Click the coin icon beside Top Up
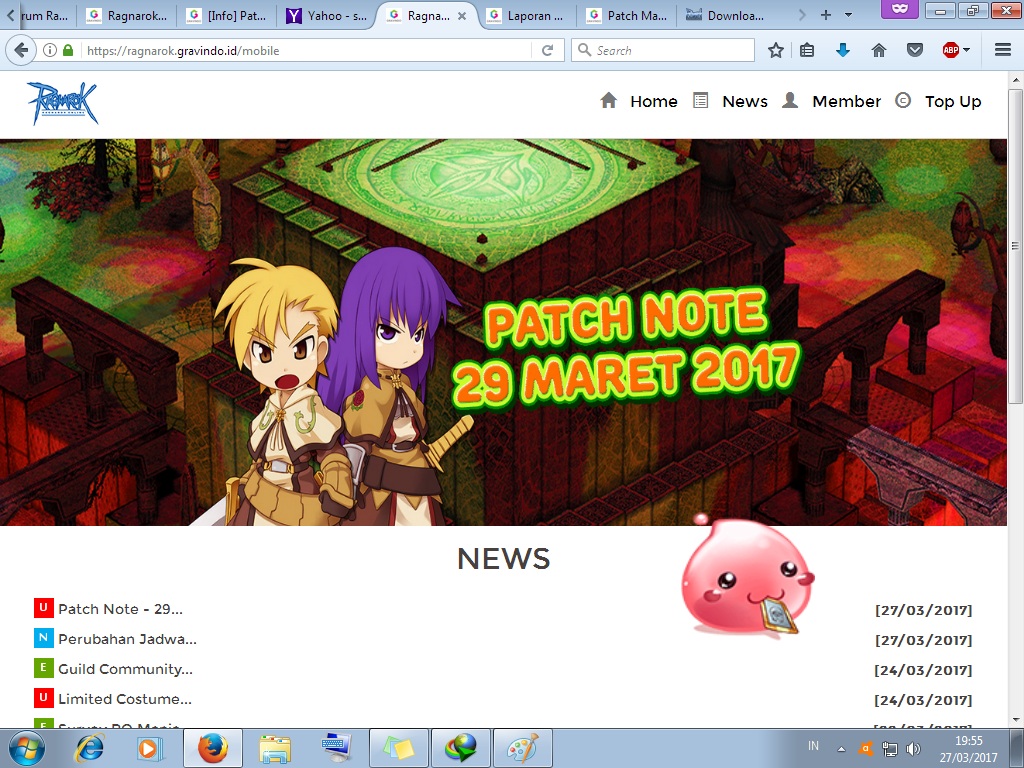This screenshot has width=1024, height=768. point(903,101)
